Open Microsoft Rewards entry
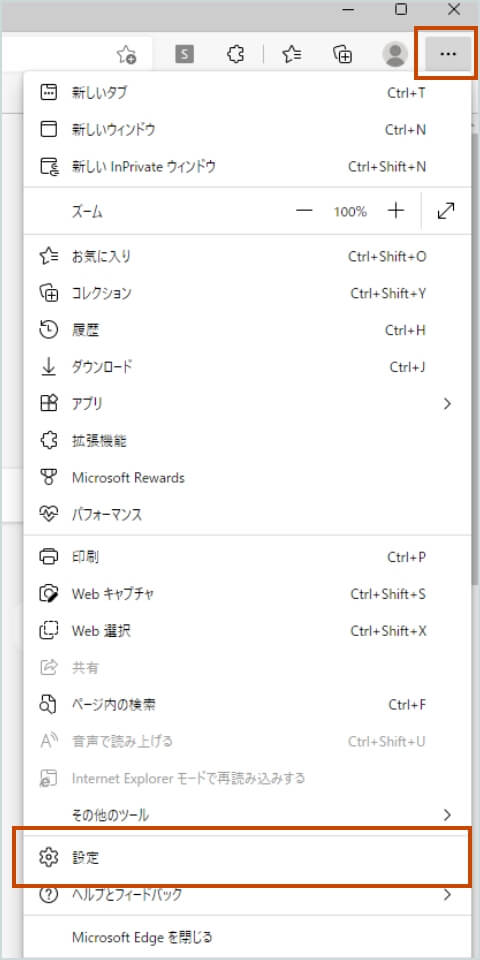 coord(247,478)
